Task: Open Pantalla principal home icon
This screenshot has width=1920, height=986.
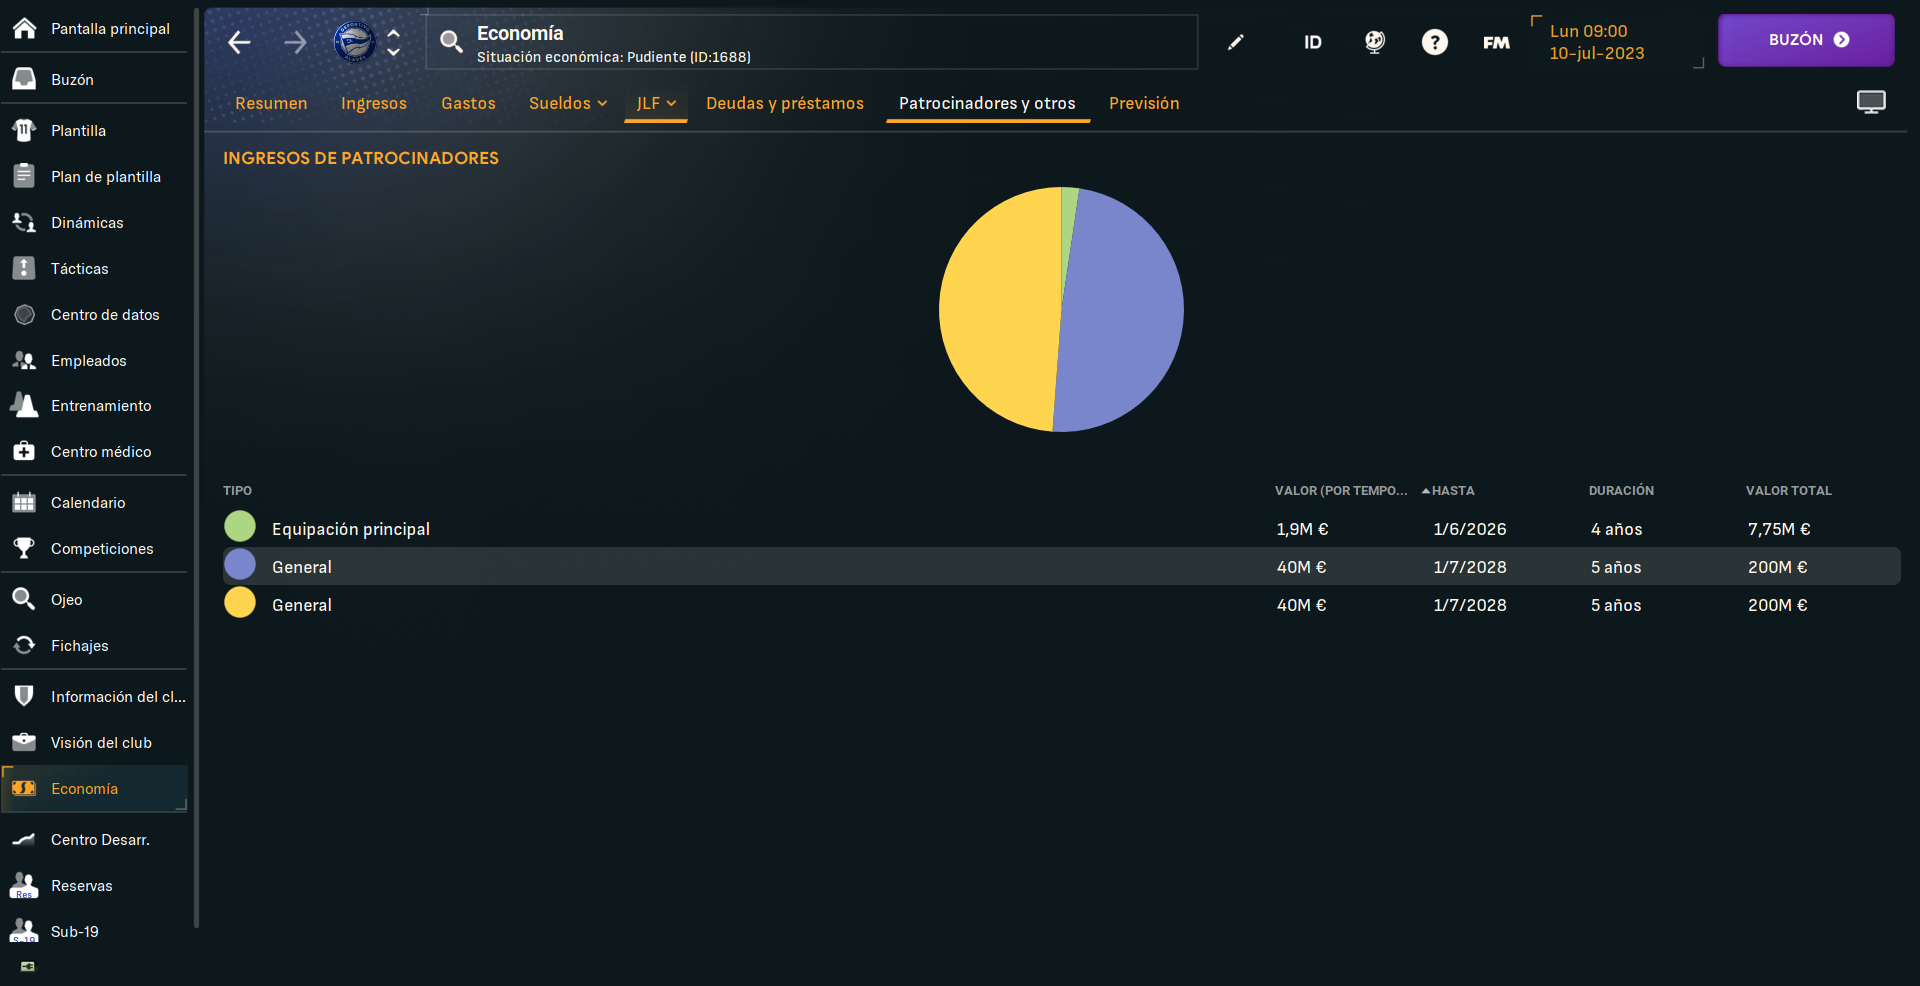Action: click(24, 28)
